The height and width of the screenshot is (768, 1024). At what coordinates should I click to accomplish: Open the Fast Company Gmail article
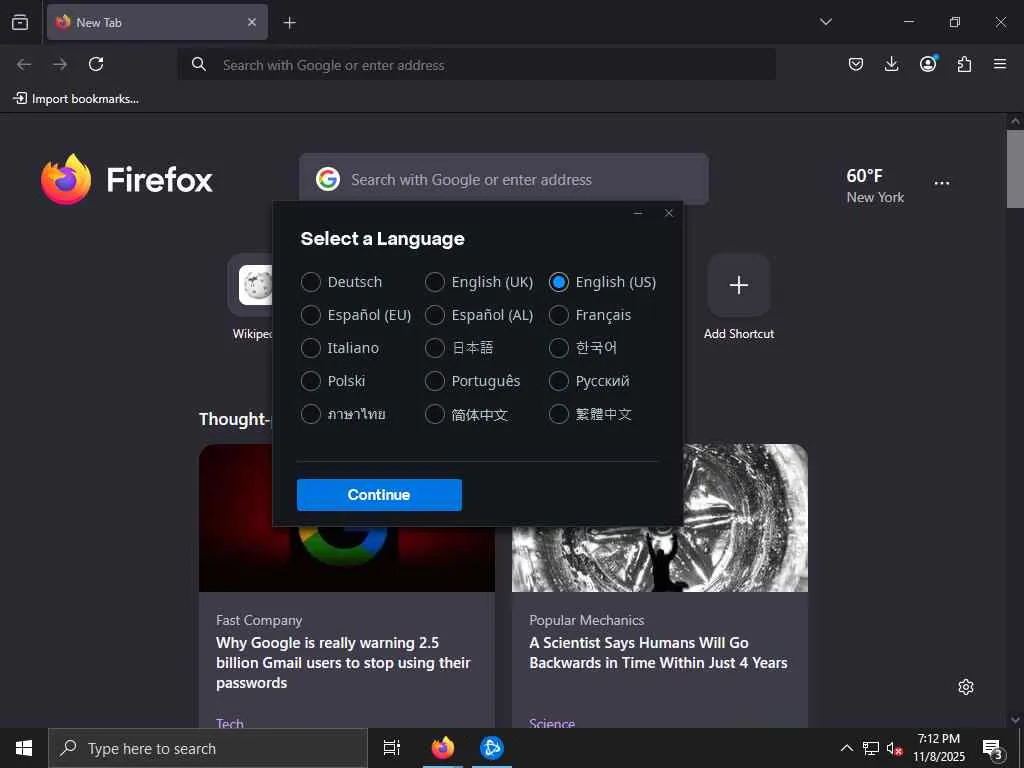tap(344, 663)
